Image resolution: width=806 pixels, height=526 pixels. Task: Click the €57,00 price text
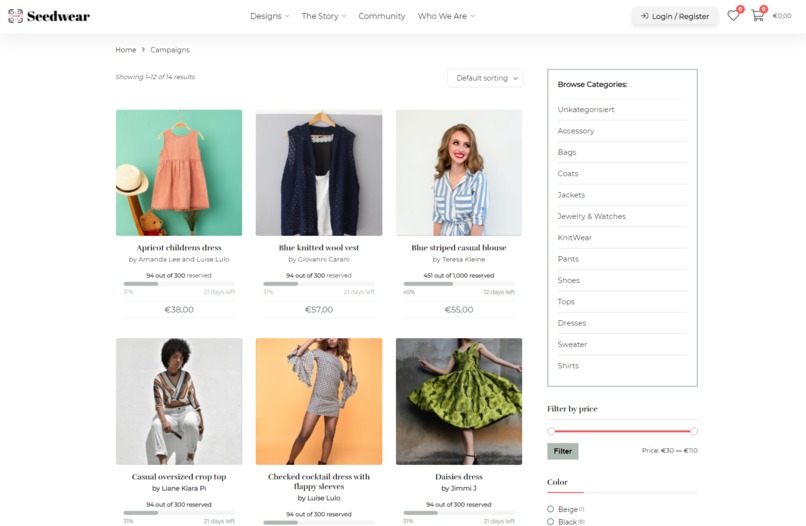pyautogui.click(x=319, y=310)
